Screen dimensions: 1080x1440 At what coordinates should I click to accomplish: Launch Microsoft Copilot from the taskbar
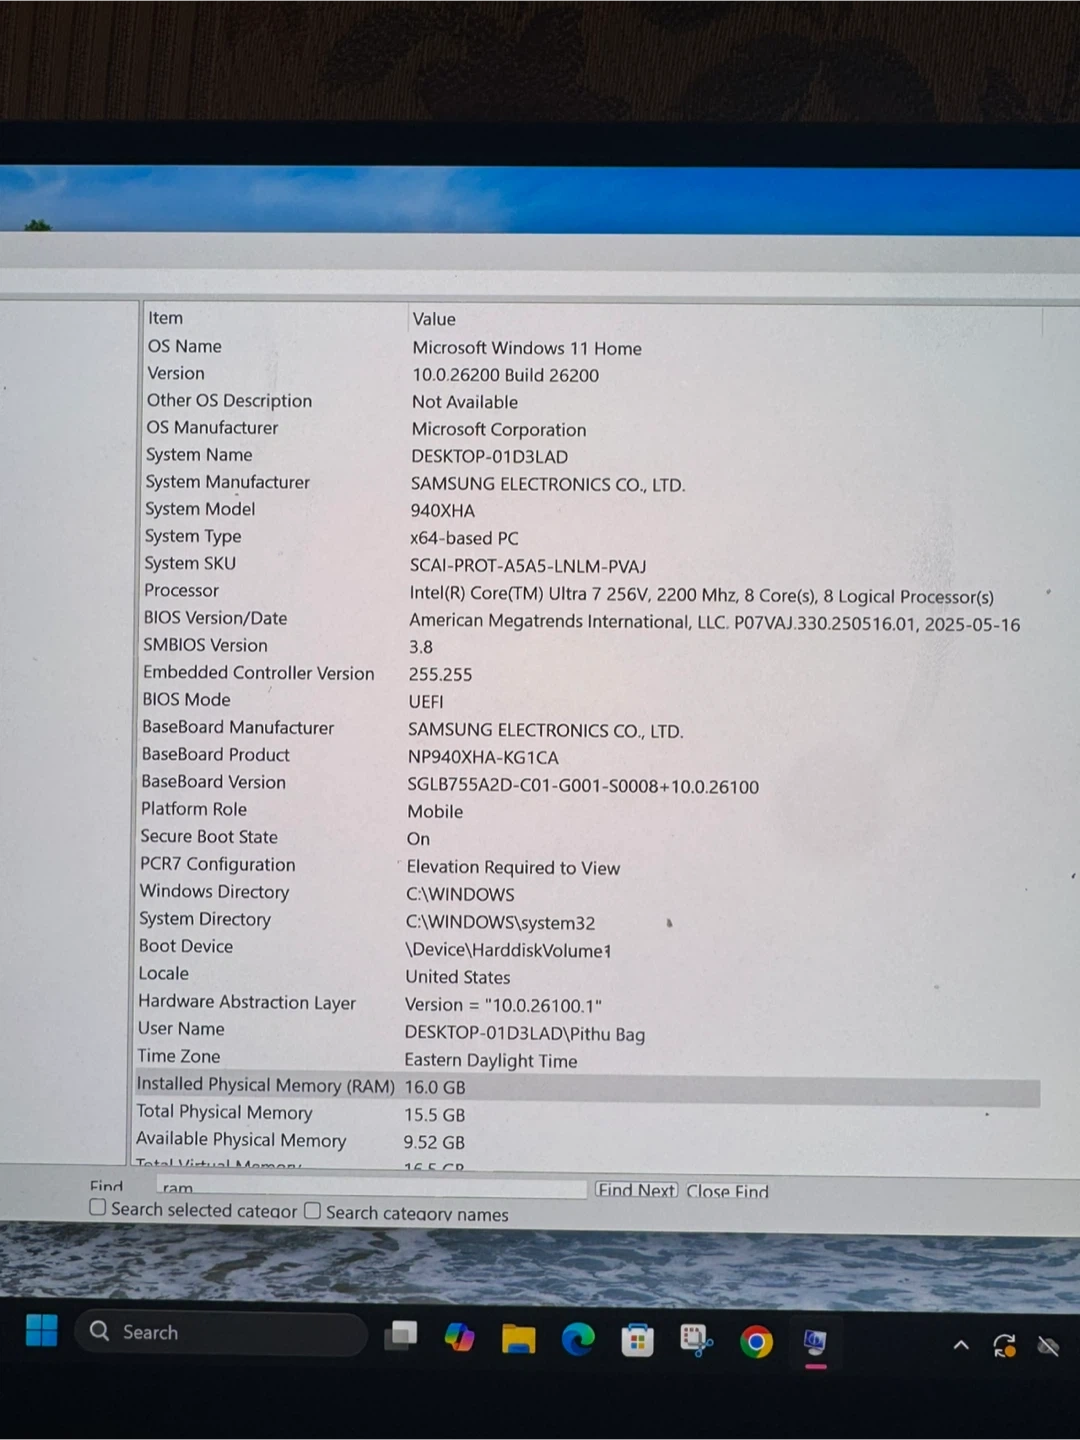tap(459, 1338)
